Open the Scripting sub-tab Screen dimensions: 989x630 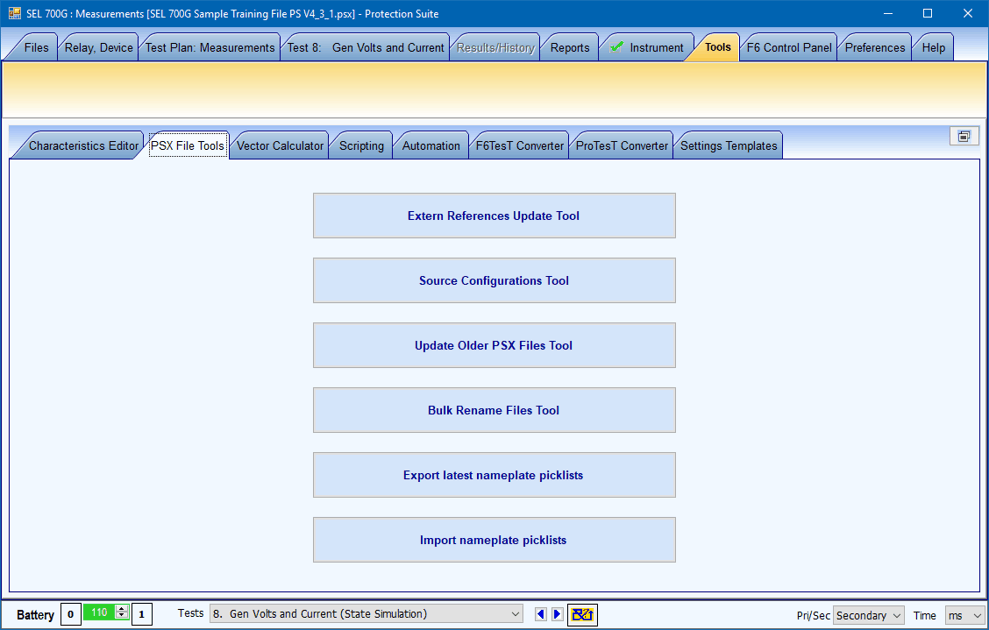[x=361, y=146]
